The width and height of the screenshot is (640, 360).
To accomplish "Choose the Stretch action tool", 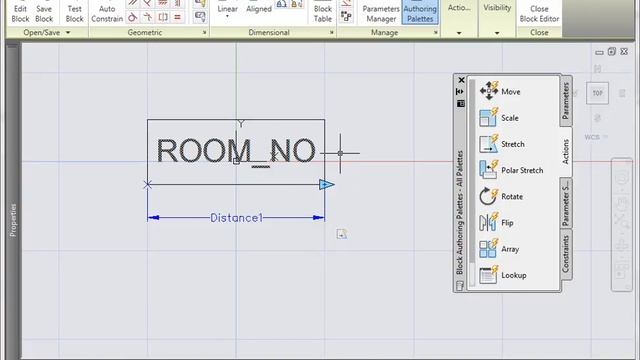I will coord(502,144).
